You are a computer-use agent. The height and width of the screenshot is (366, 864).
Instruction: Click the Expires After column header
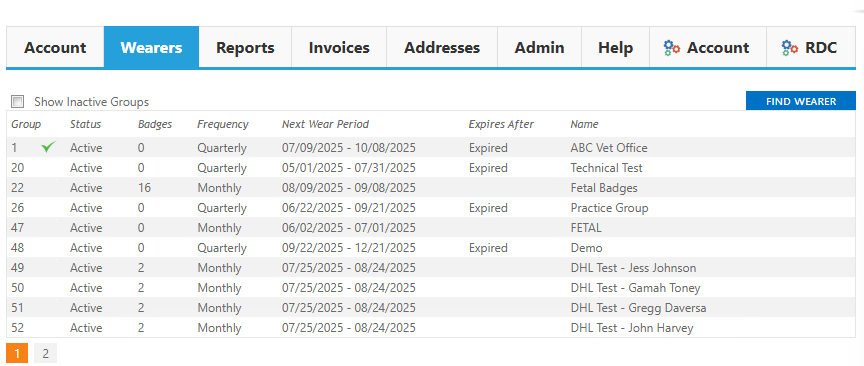(x=501, y=124)
